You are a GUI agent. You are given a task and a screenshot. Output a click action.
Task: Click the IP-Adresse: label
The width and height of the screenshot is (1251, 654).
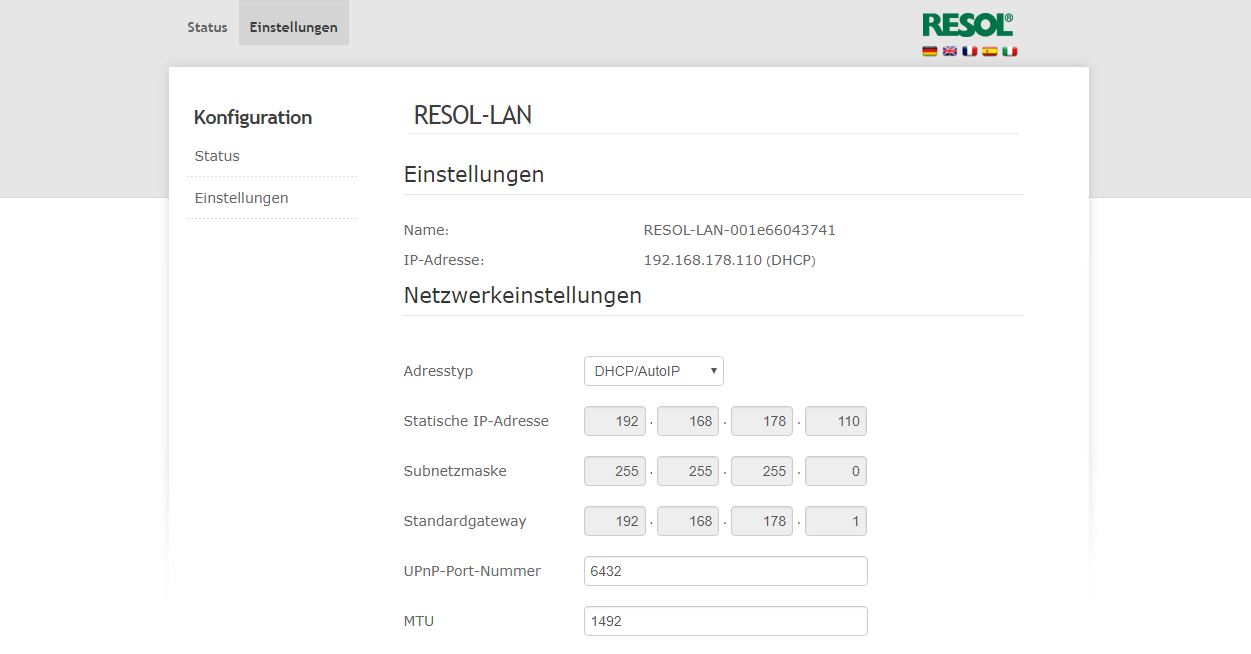point(444,260)
